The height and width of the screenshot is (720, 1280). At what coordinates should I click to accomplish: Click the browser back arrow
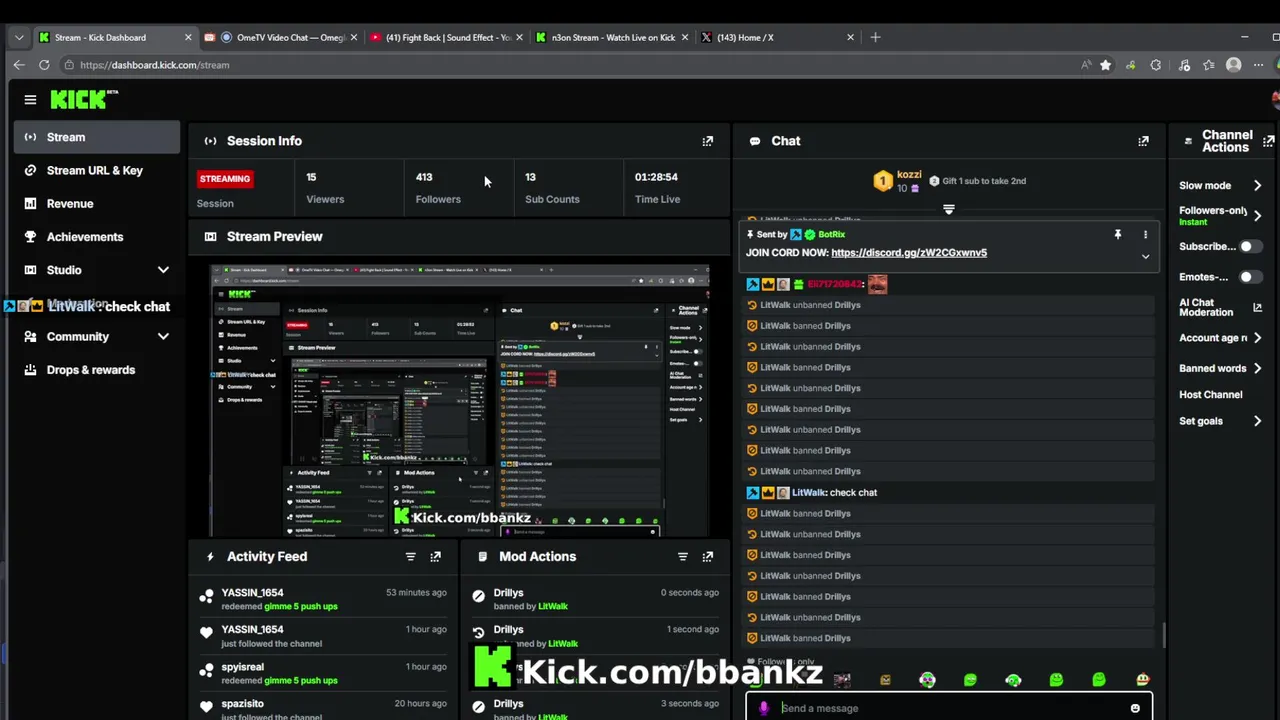coord(19,65)
